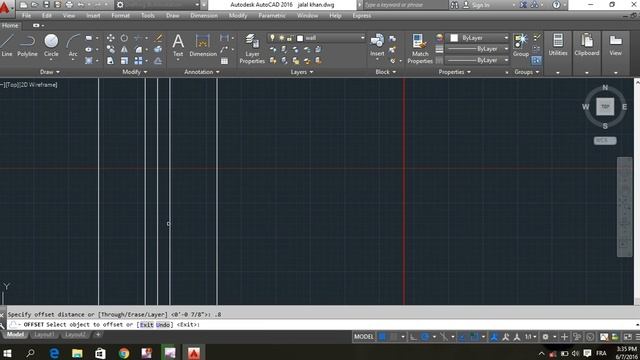This screenshot has height=360, width=640.
Task: Click the TOP face of ViewCube
Action: coord(605,107)
